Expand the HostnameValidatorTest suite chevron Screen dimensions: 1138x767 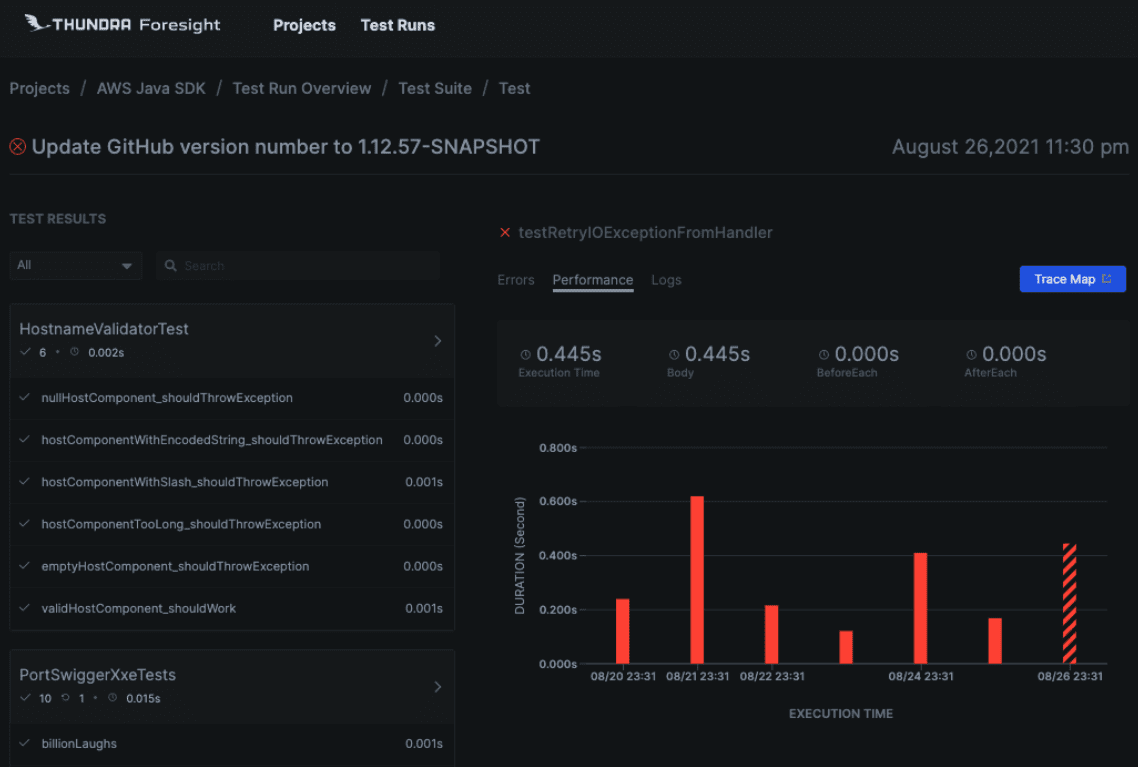point(438,340)
